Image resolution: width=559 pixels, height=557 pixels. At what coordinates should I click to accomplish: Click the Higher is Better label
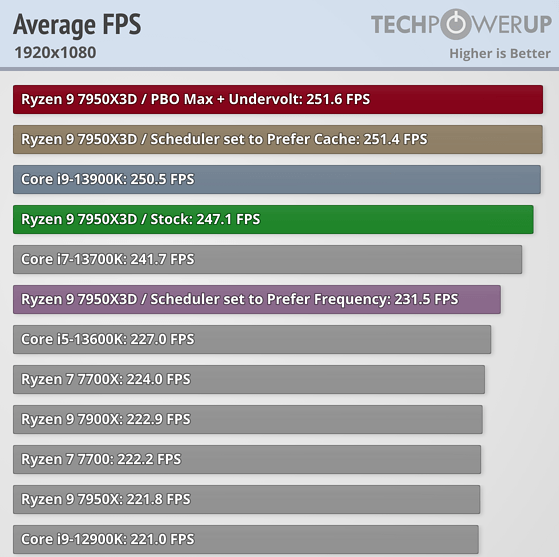click(x=500, y=53)
